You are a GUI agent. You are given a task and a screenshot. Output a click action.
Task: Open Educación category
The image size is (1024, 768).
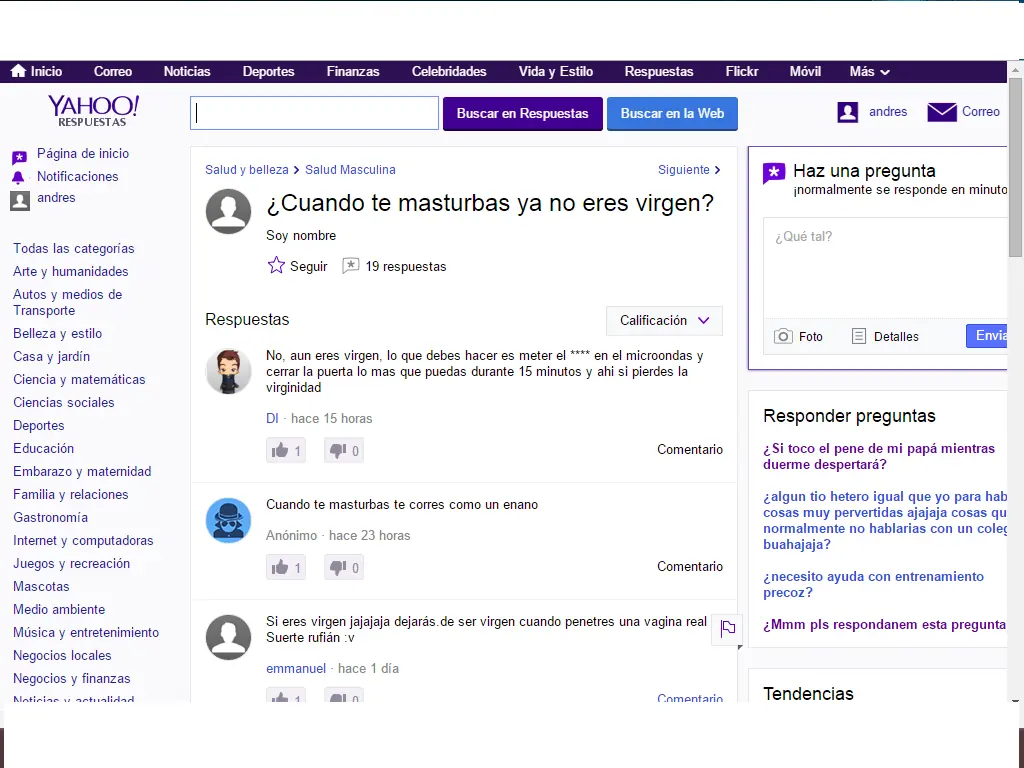[44, 449]
